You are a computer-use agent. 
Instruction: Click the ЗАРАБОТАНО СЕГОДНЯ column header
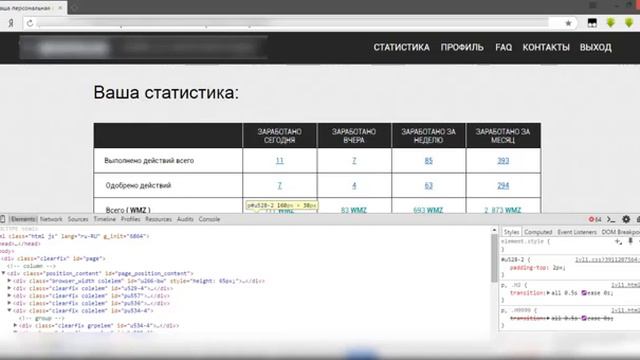[280, 136]
